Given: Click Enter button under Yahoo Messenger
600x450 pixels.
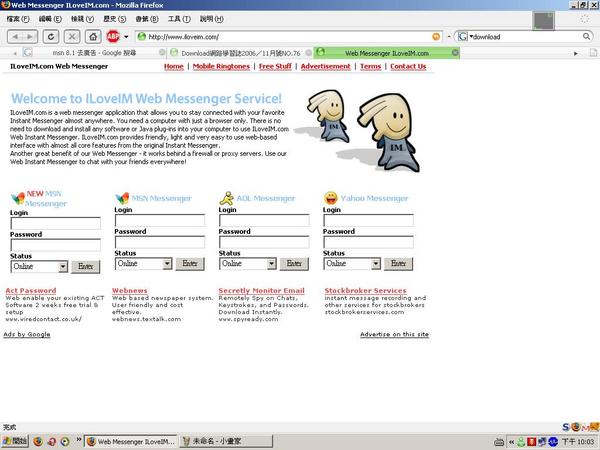Looking at the screenshot, I should [x=398, y=264].
